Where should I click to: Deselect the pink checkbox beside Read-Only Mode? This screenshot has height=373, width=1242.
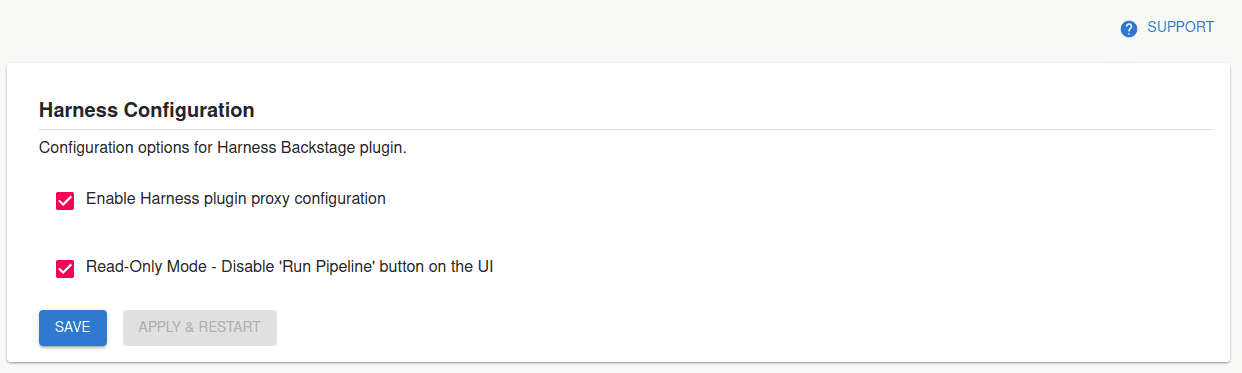(65, 269)
